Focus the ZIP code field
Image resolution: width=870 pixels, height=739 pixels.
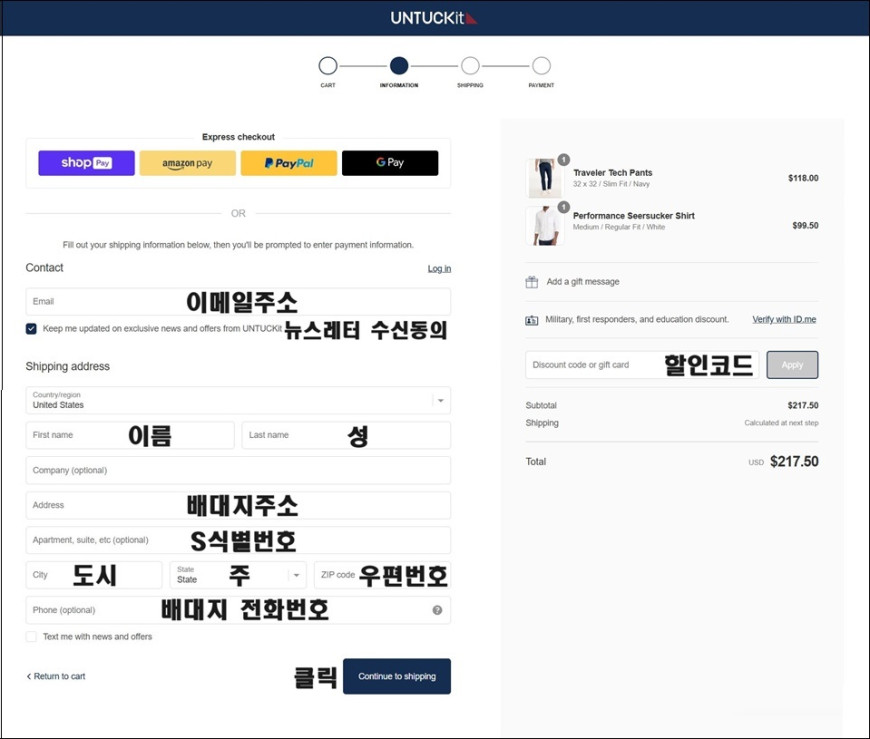(x=382, y=575)
